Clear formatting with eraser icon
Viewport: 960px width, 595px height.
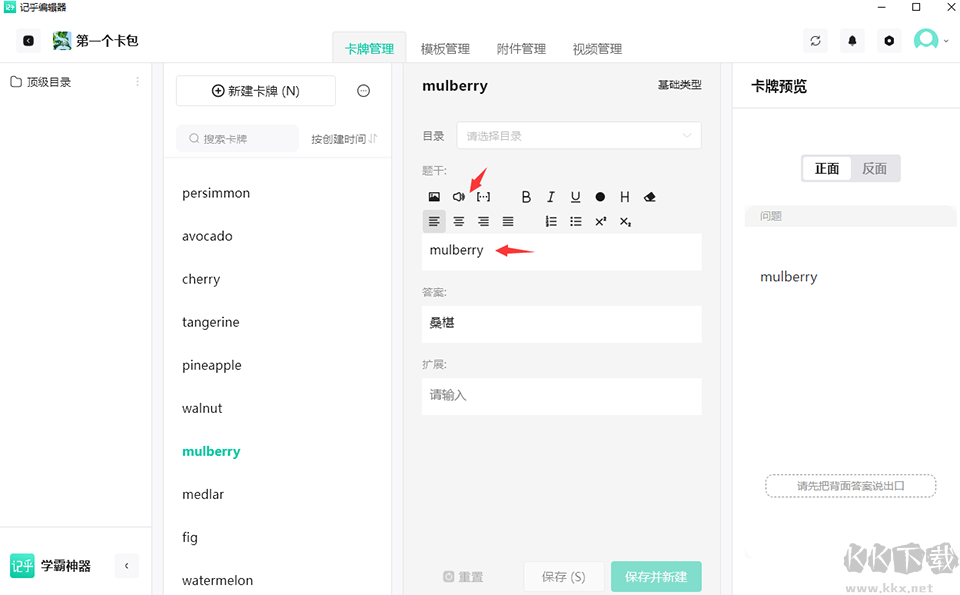[x=650, y=196]
